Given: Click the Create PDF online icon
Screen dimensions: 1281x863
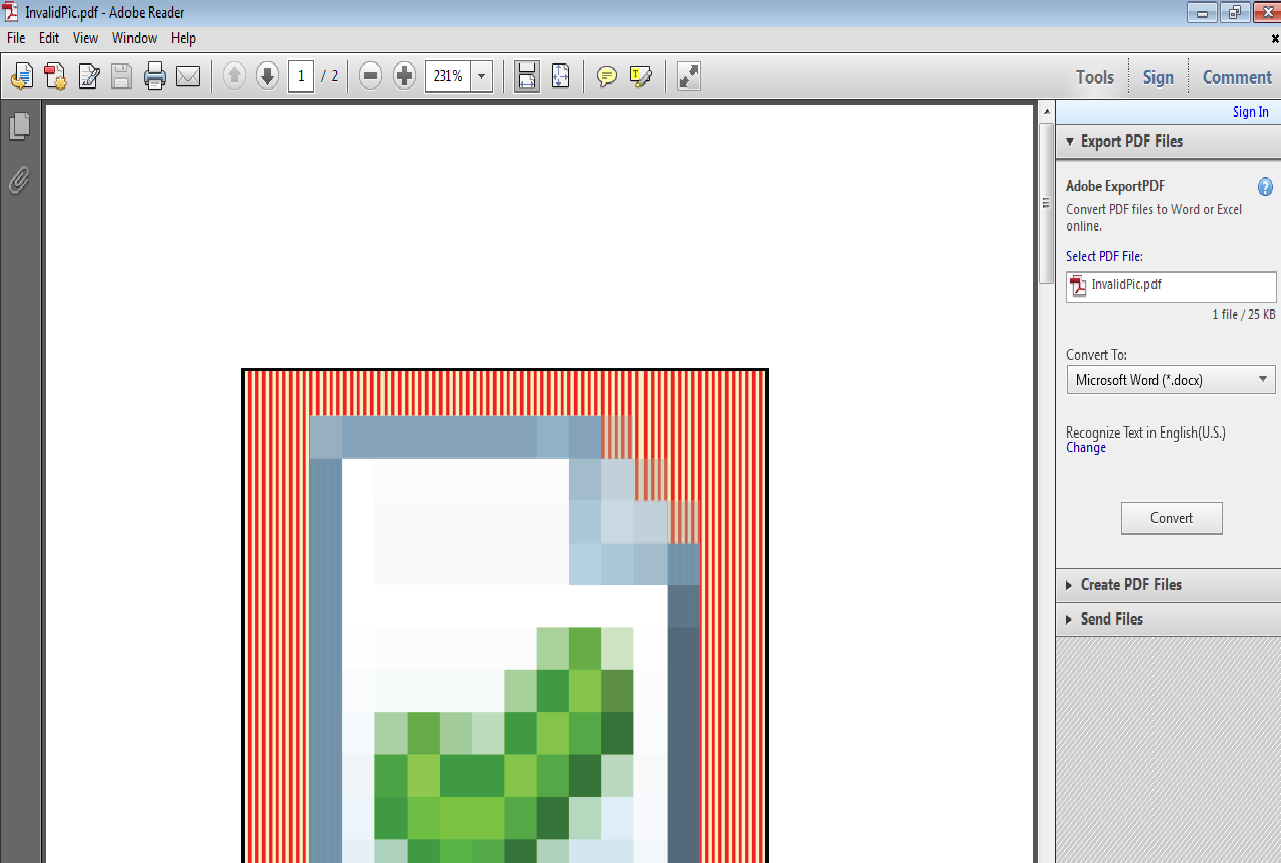Looking at the screenshot, I should coord(55,76).
